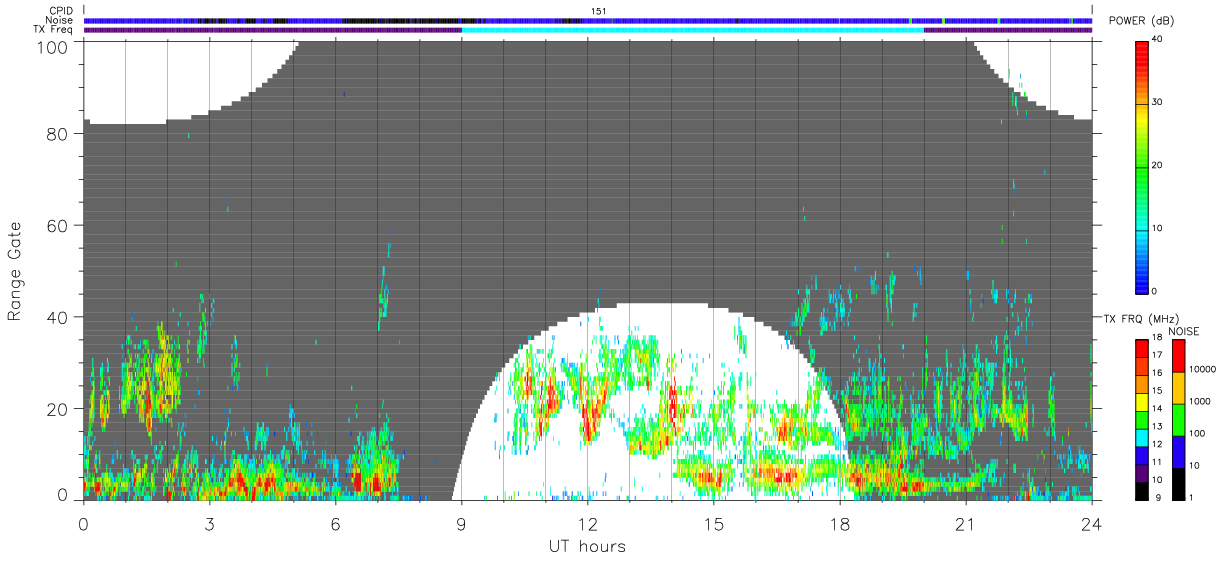Click the 9 tick on the UT hours axis
Screen dimensions: 1228x567
point(461,523)
